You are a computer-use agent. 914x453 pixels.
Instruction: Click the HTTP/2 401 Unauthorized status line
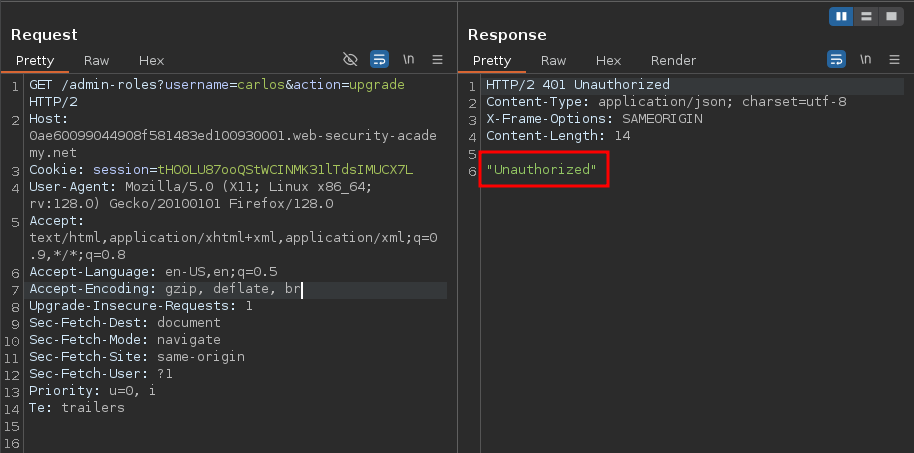[x=577, y=85]
